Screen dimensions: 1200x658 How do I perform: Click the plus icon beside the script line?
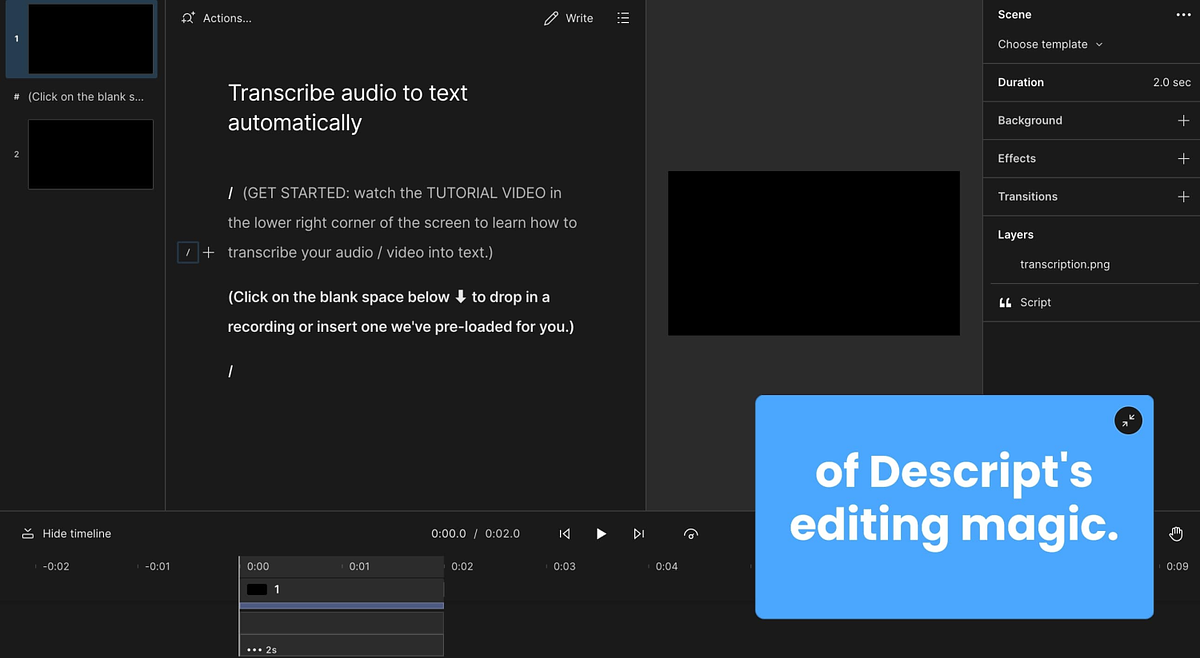point(209,253)
